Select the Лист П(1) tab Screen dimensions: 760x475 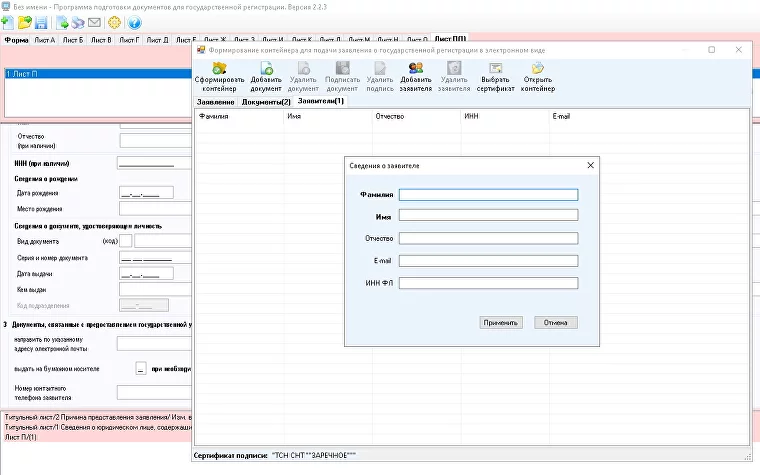point(450,38)
